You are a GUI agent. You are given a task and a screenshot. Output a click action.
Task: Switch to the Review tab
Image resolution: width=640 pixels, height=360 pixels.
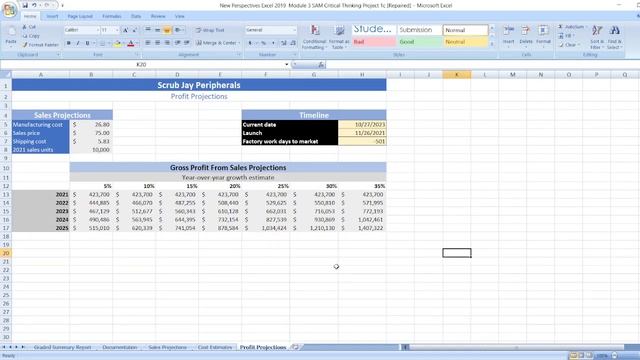pyautogui.click(x=158, y=16)
